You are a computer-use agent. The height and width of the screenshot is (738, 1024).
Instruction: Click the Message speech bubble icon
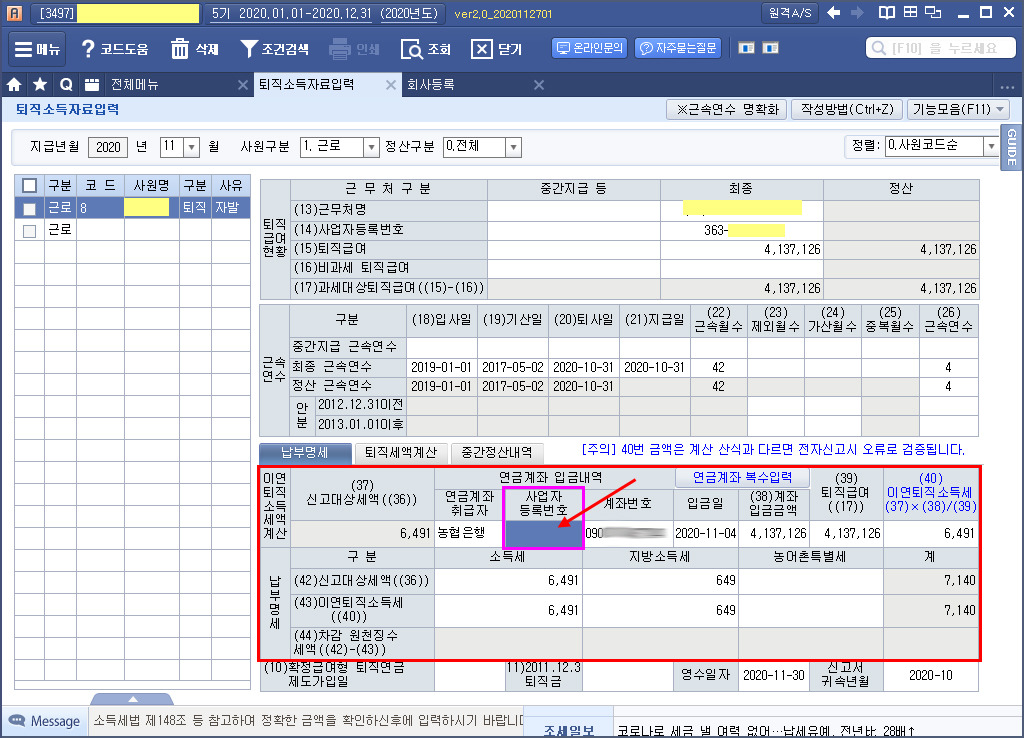pyautogui.click(x=17, y=721)
